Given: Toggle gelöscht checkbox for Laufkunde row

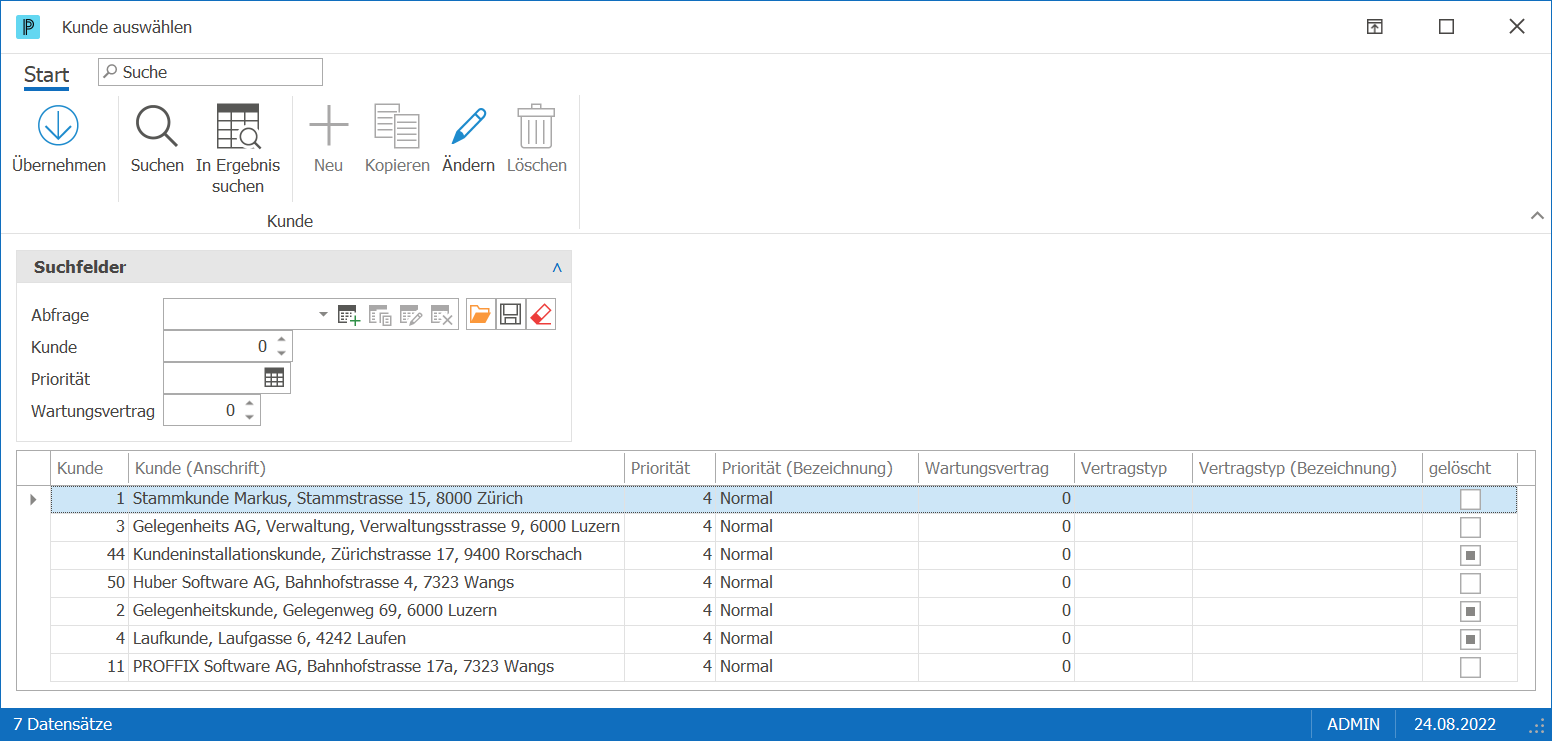Looking at the screenshot, I should coord(1470,639).
